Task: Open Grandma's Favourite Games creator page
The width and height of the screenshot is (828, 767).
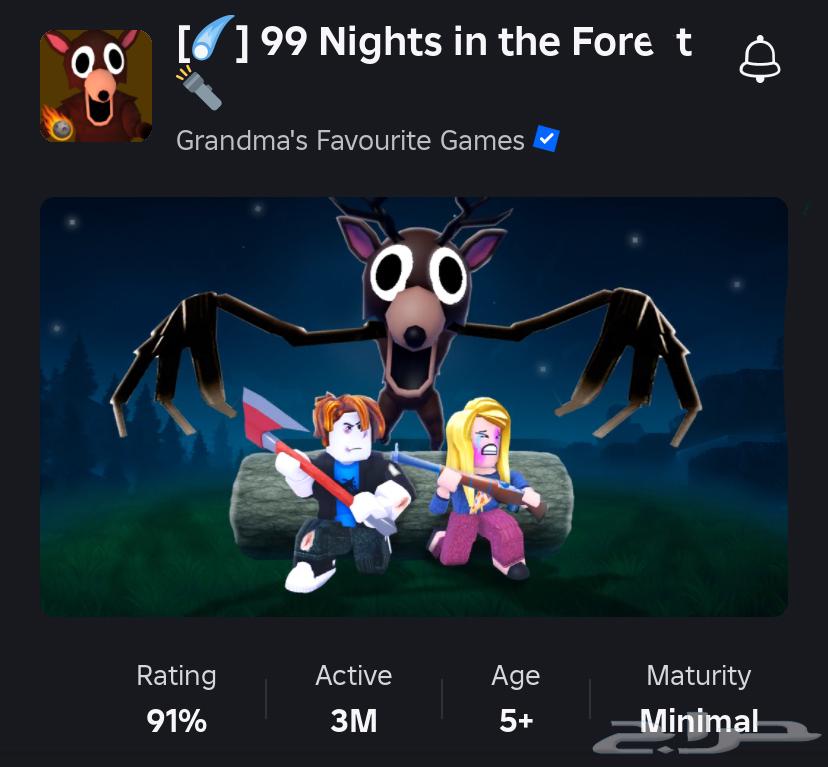Action: (350, 141)
